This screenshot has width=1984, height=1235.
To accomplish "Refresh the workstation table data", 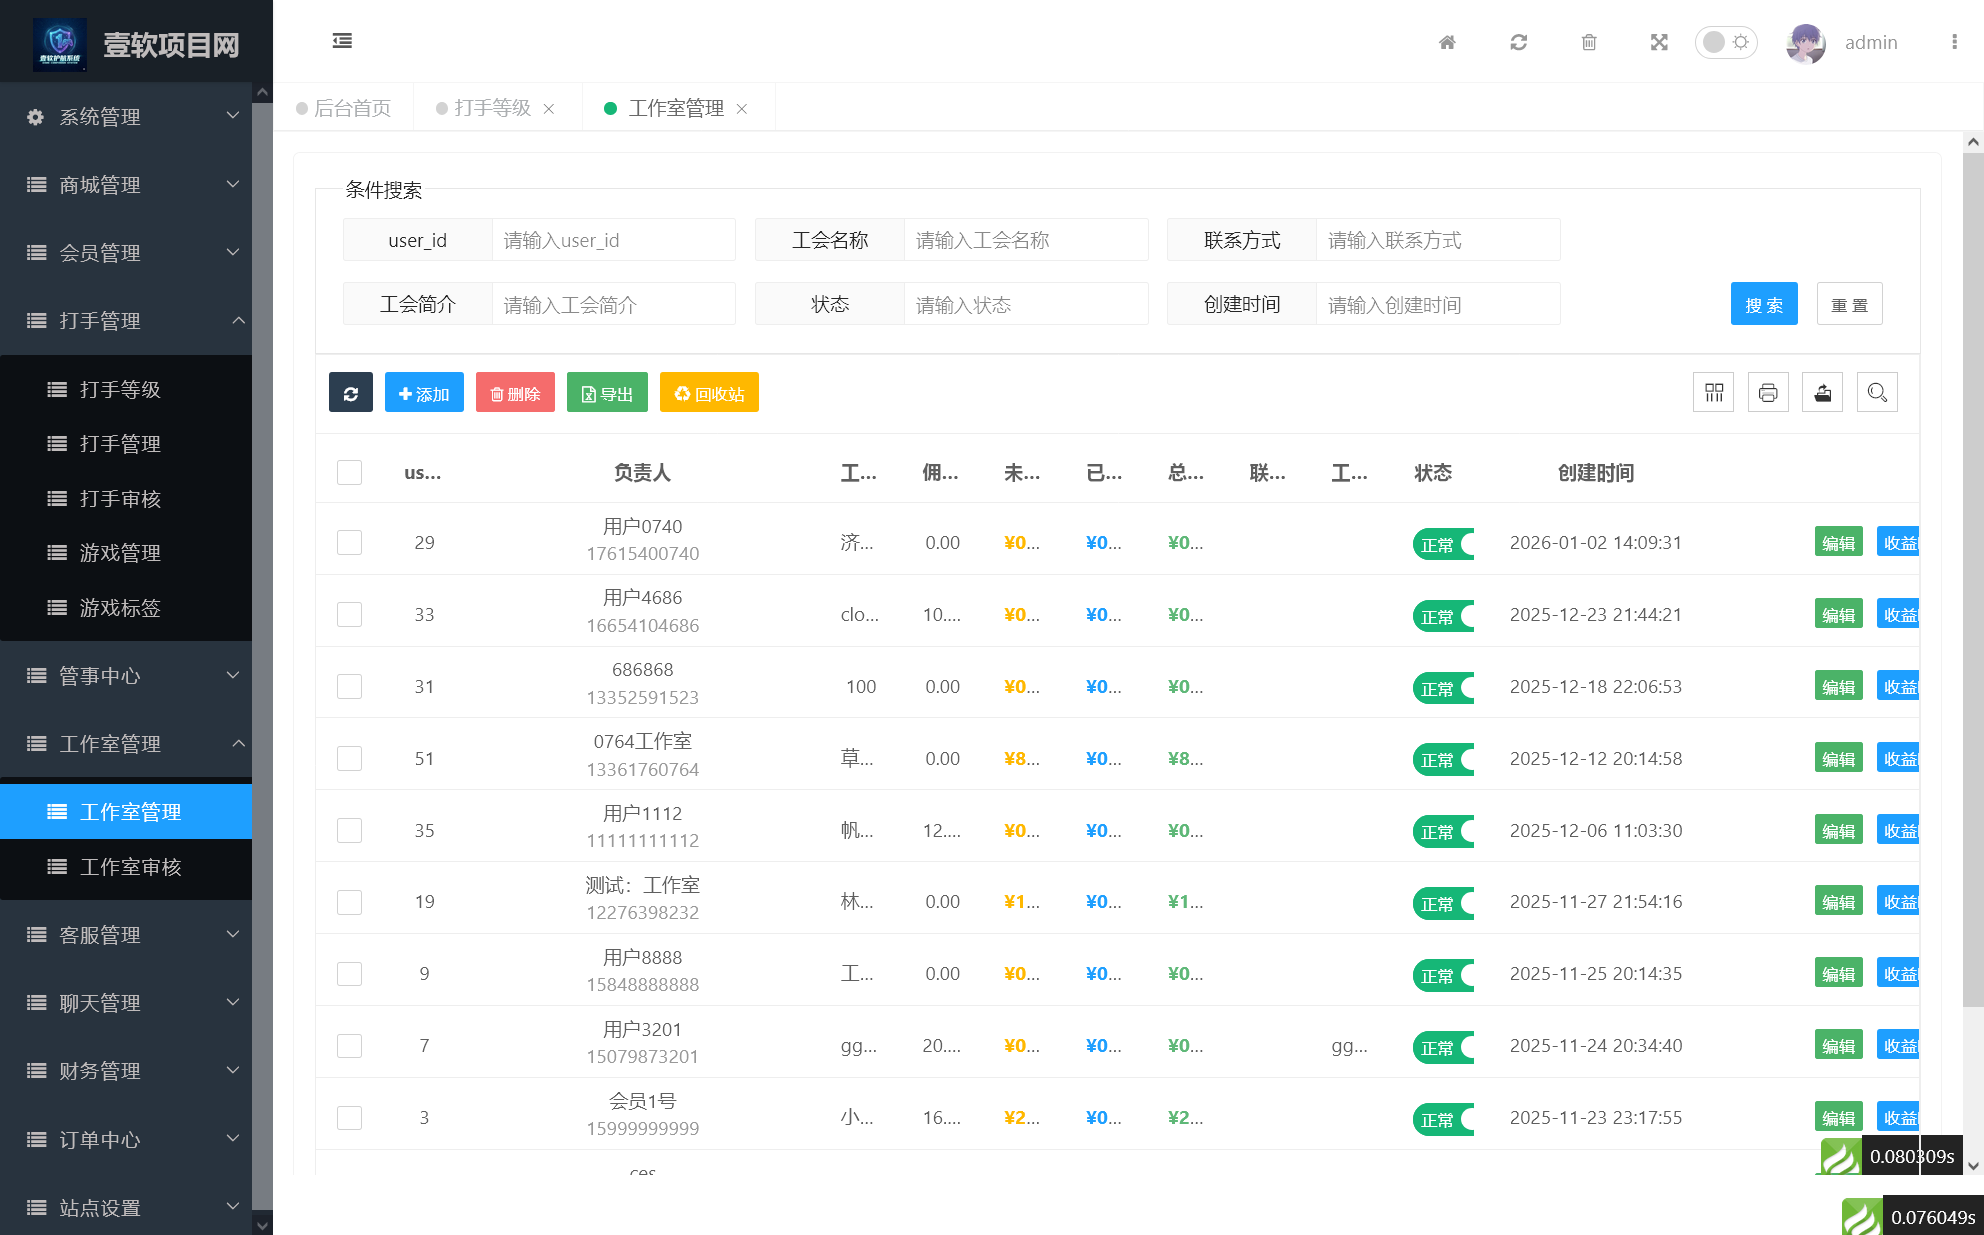I will [350, 392].
